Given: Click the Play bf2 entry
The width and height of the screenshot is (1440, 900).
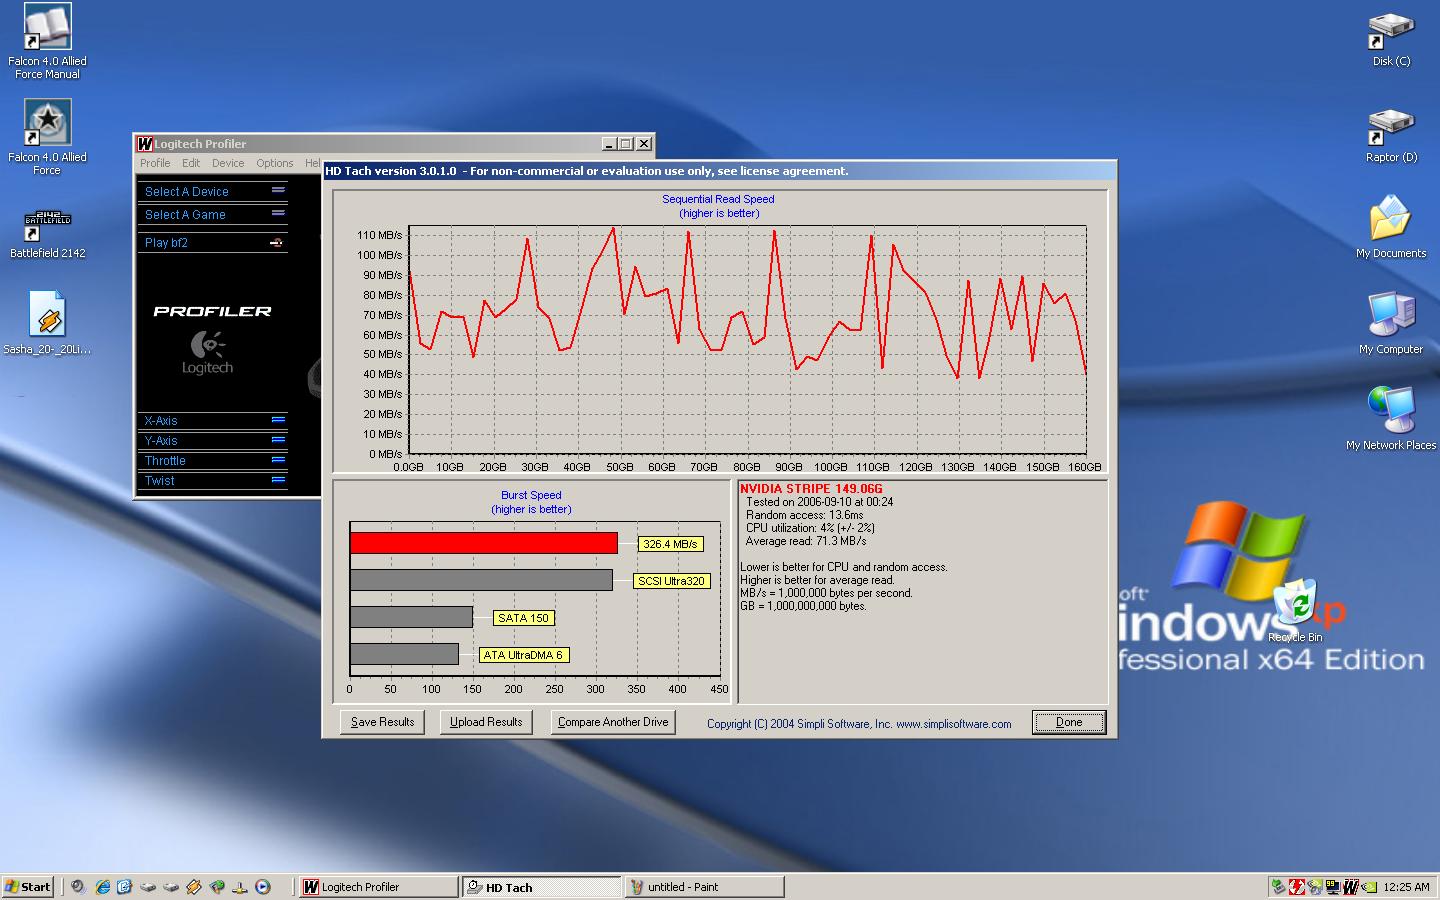Looking at the screenshot, I should point(212,242).
